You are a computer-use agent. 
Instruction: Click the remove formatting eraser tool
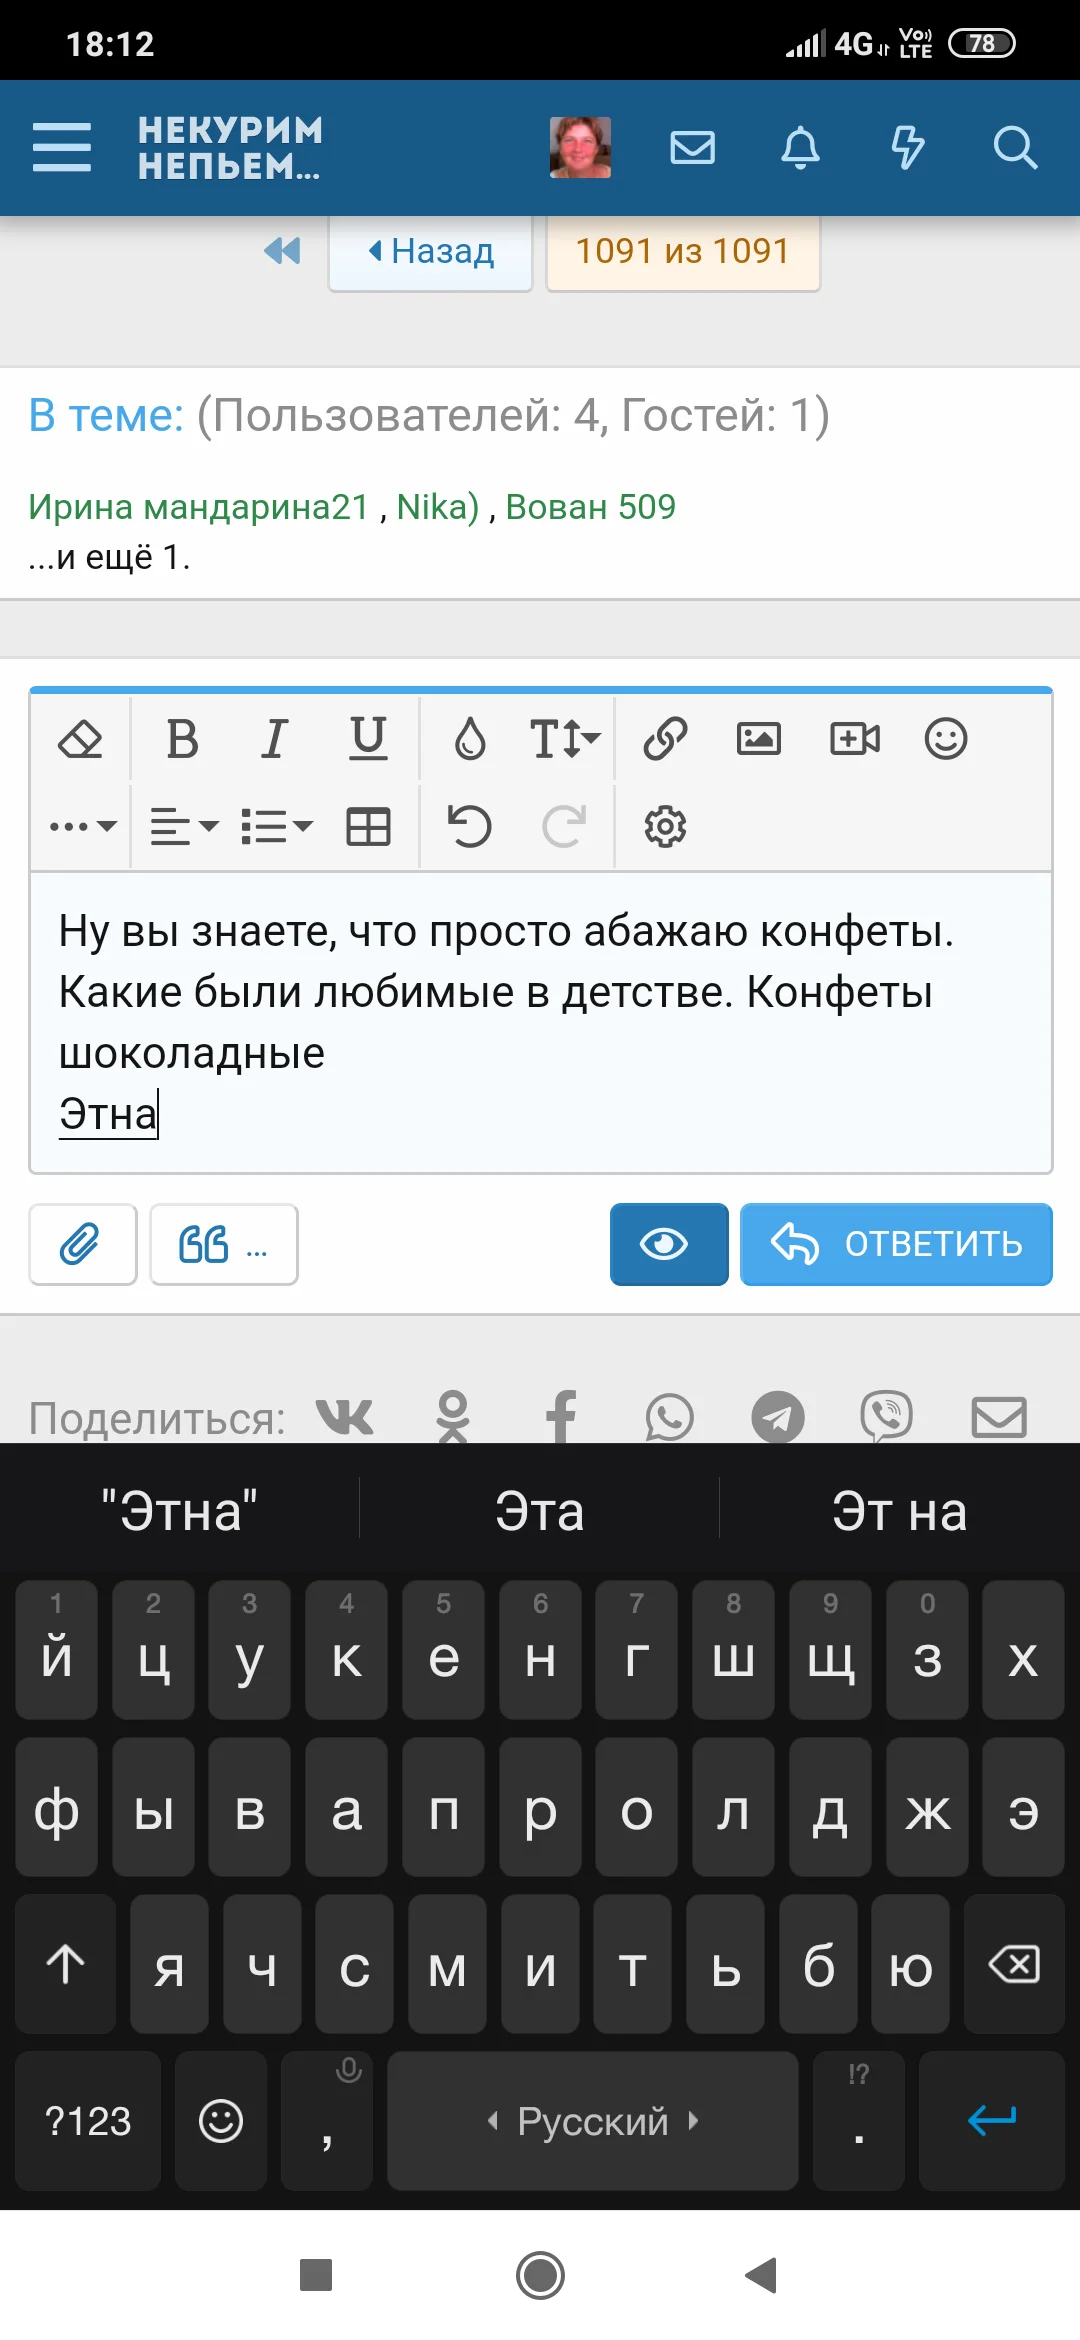[x=81, y=740]
